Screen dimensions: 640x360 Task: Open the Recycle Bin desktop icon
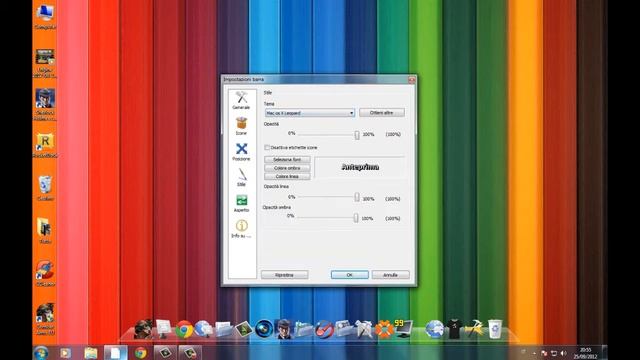(45, 188)
